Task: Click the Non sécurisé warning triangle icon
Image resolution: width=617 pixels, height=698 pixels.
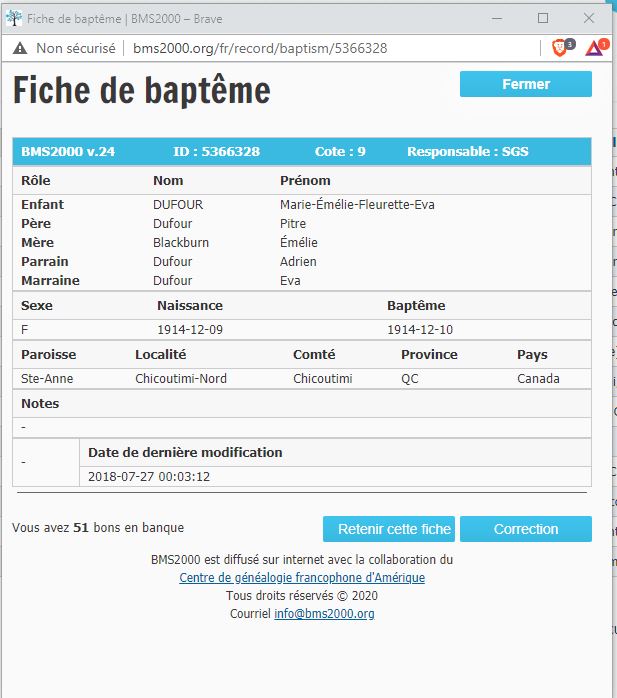Action: (x=20, y=48)
